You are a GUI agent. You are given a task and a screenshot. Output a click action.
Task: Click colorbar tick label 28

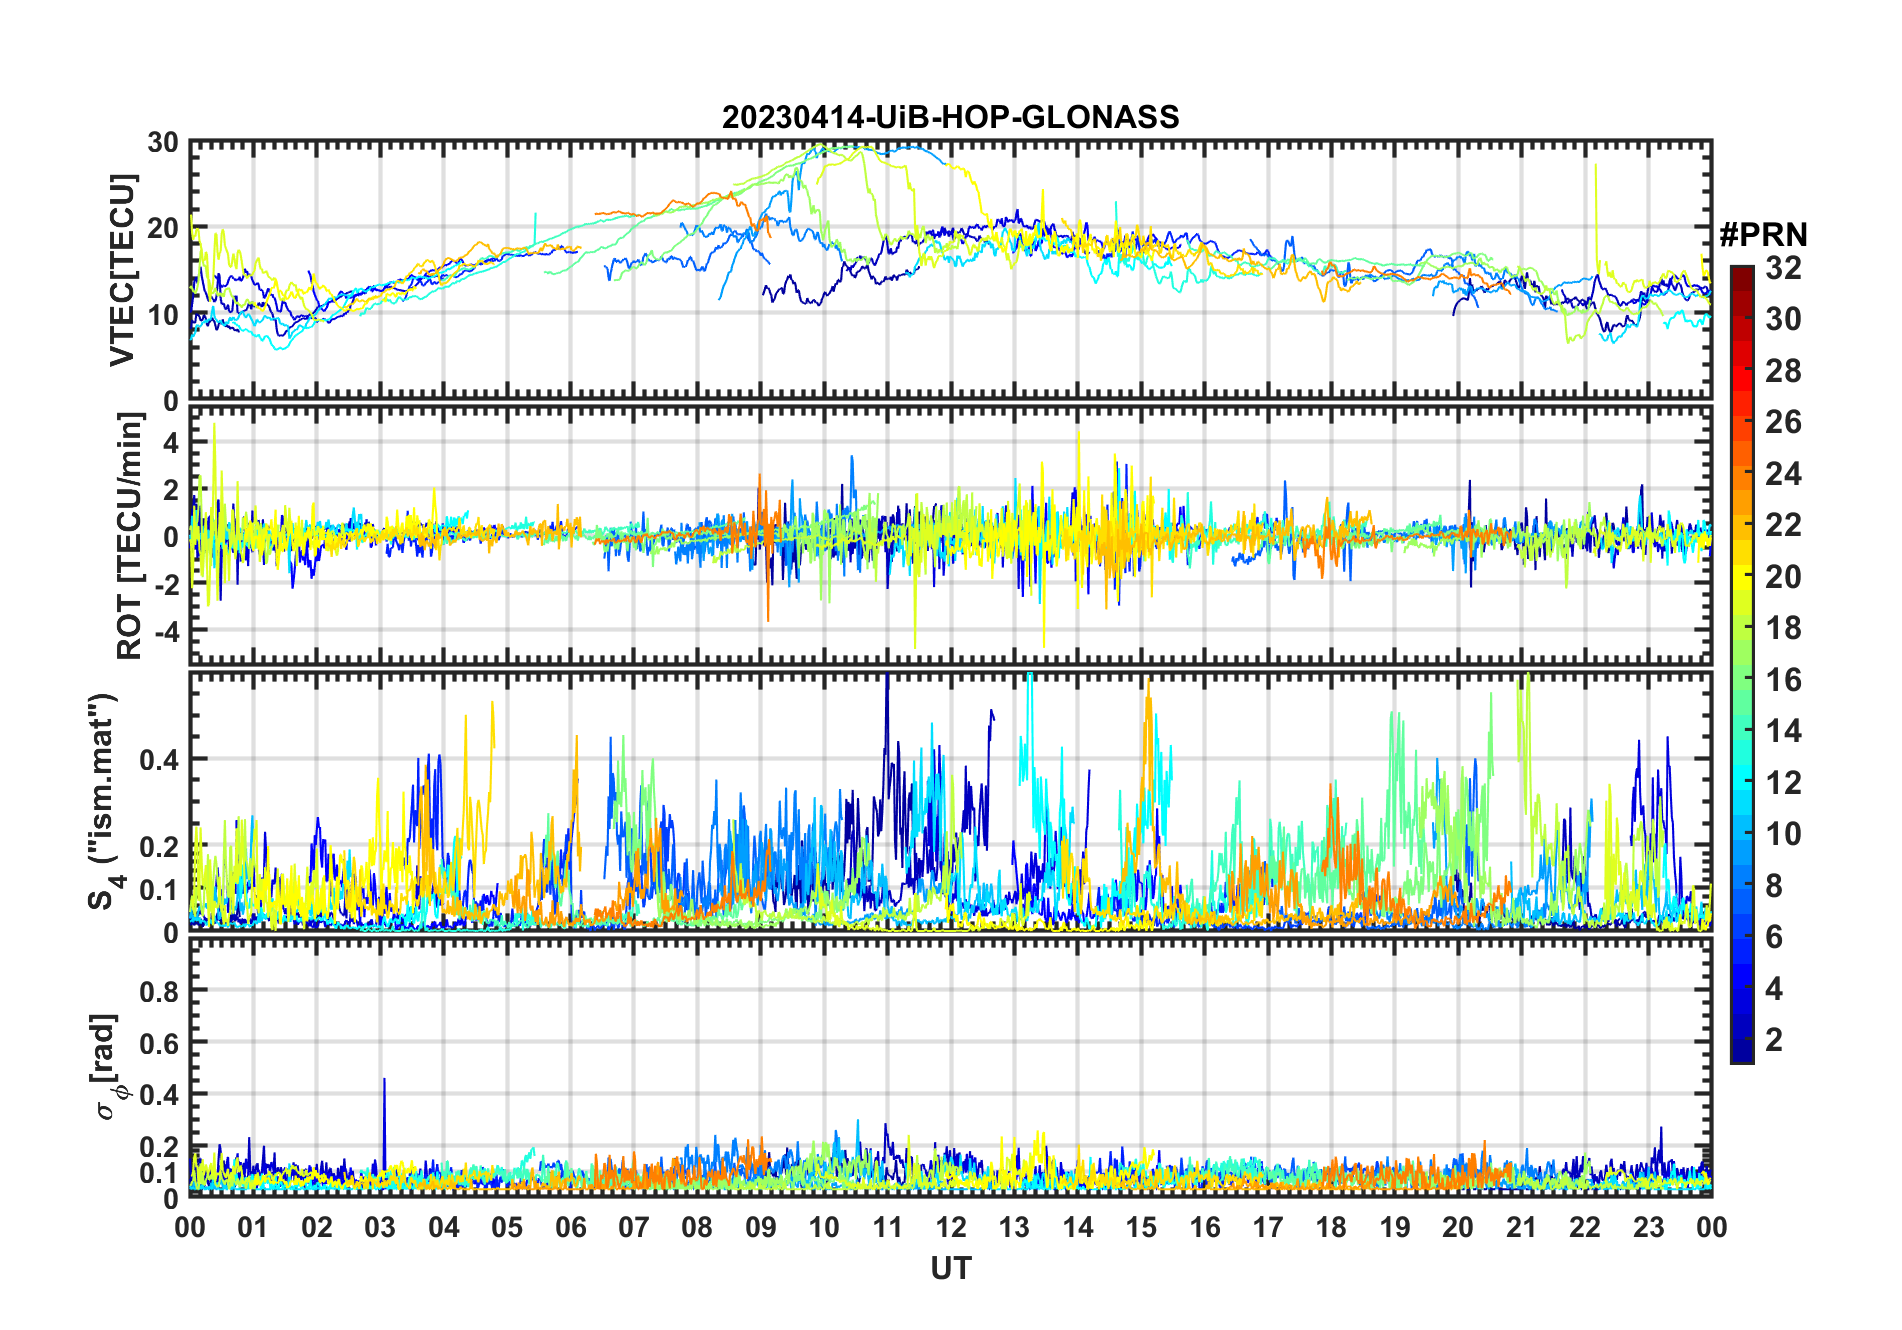[x=1782, y=371]
